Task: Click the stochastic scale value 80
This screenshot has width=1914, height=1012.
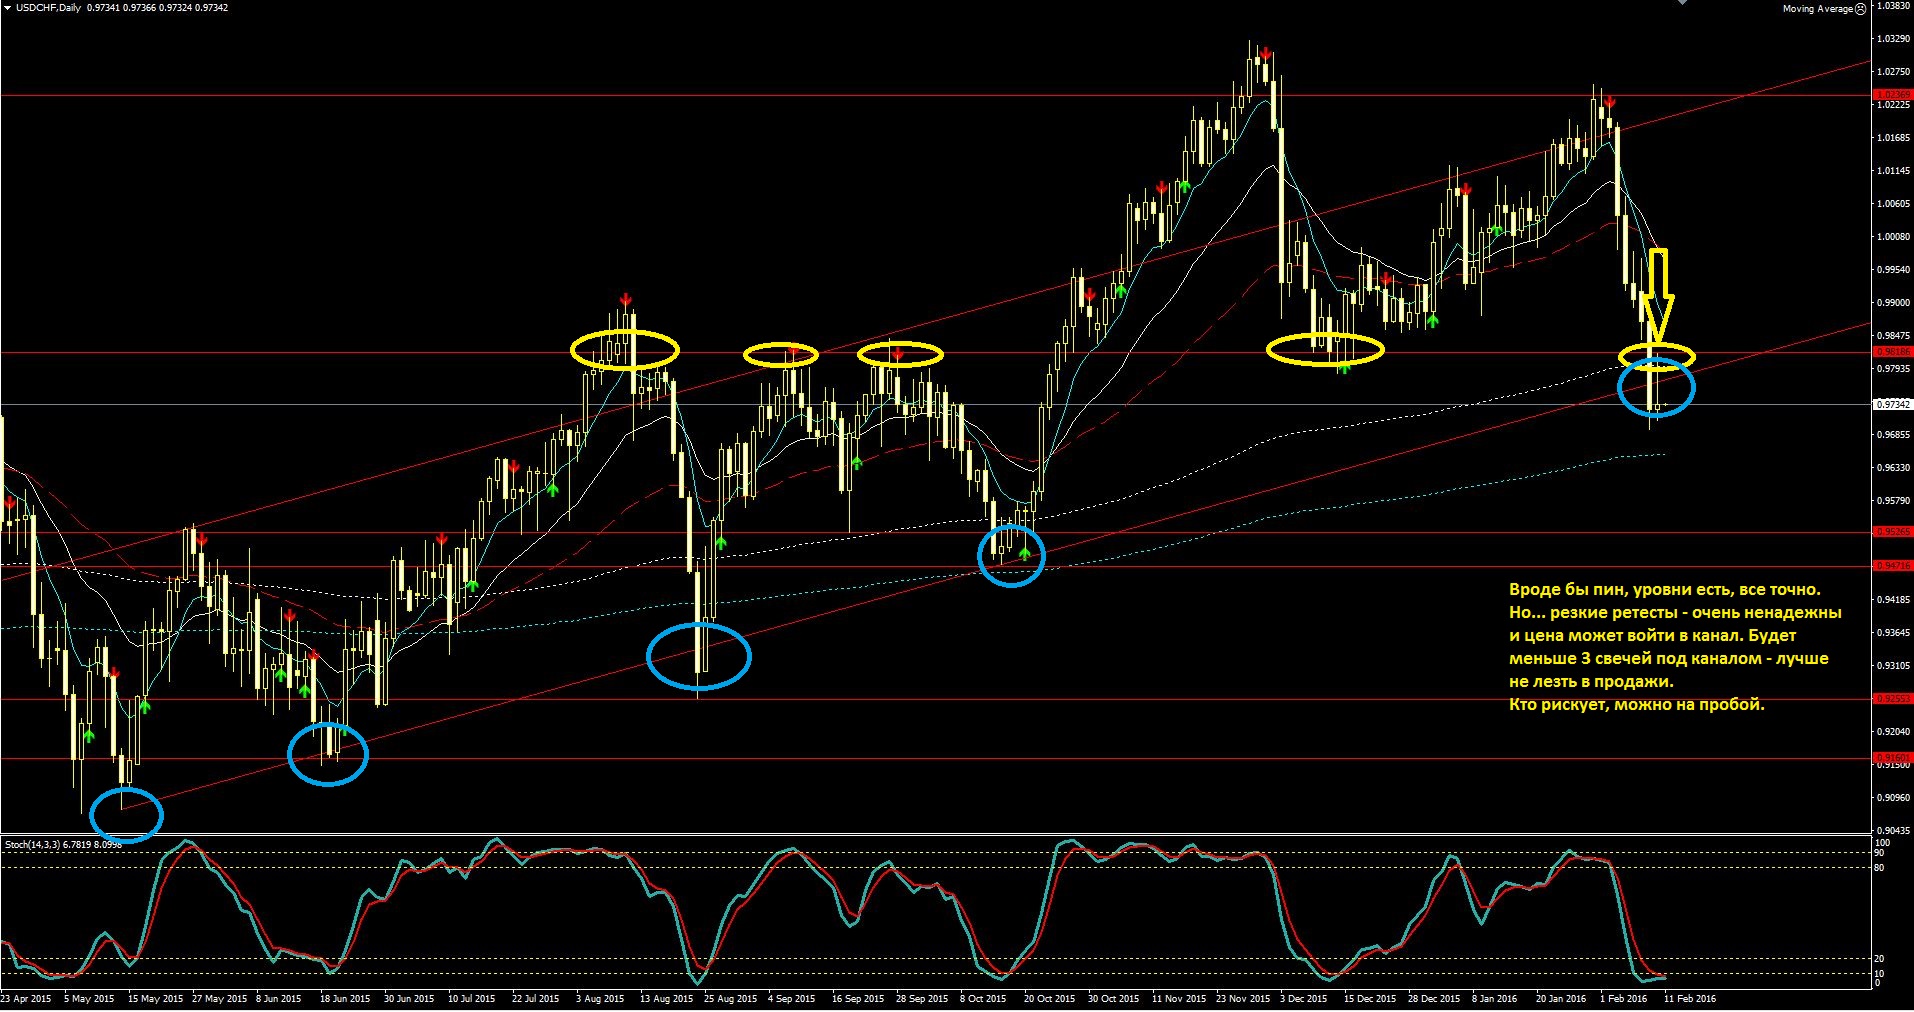Action: tap(1880, 868)
